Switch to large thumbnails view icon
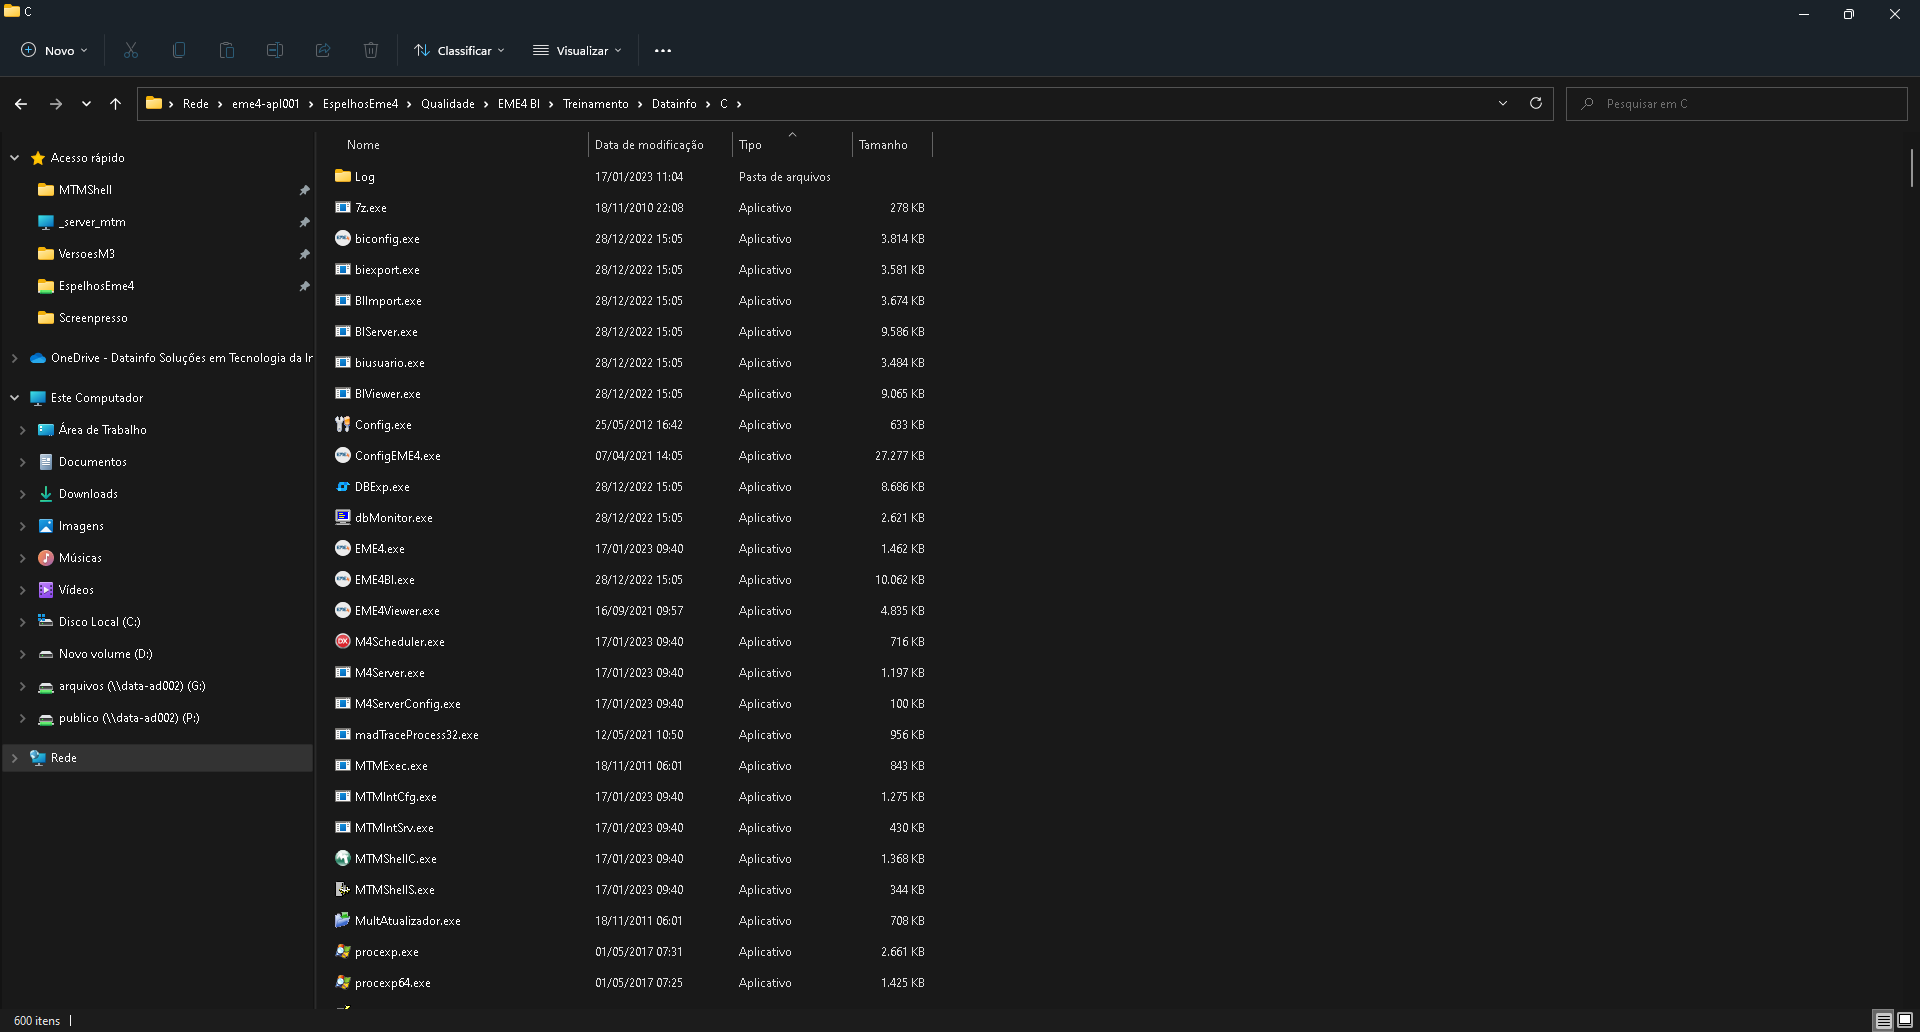The image size is (1920, 1032). pyautogui.click(x=1905, y=1020)
